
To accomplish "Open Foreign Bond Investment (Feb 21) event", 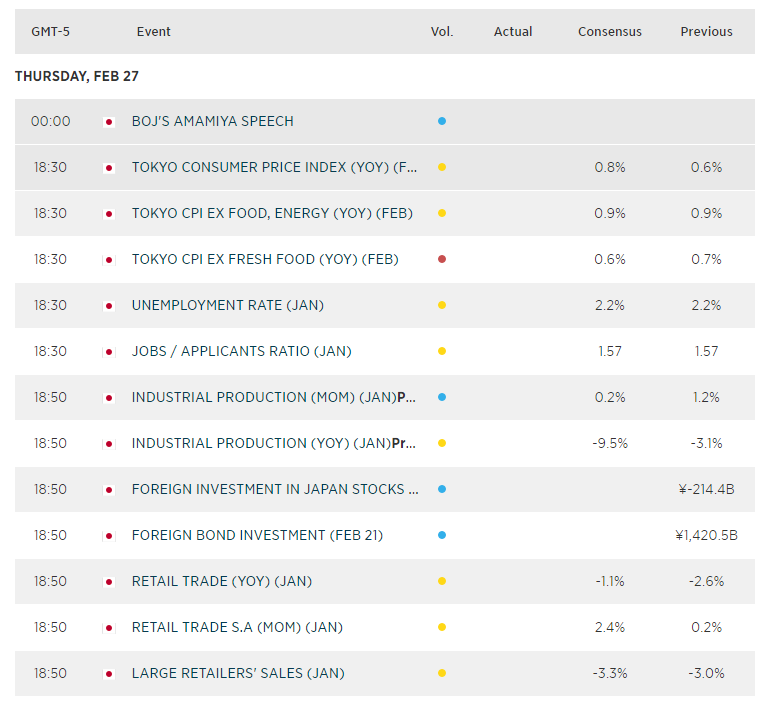I will click(x=257, y=535).
